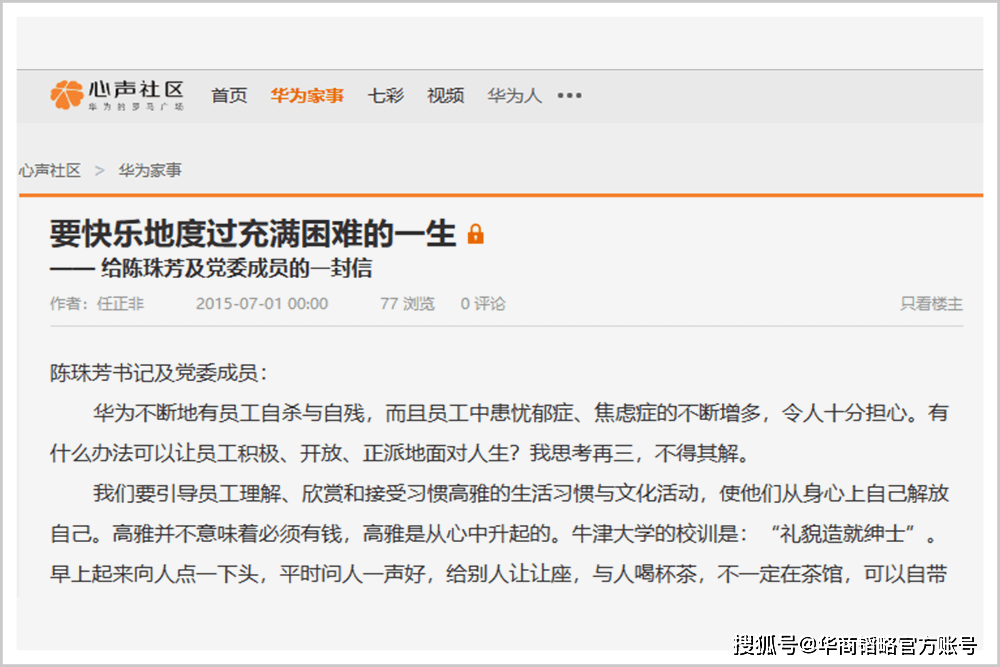The image size is (1000, 667).
Task: Switch to the 华为人 nav item
Action: pos(514,96)
